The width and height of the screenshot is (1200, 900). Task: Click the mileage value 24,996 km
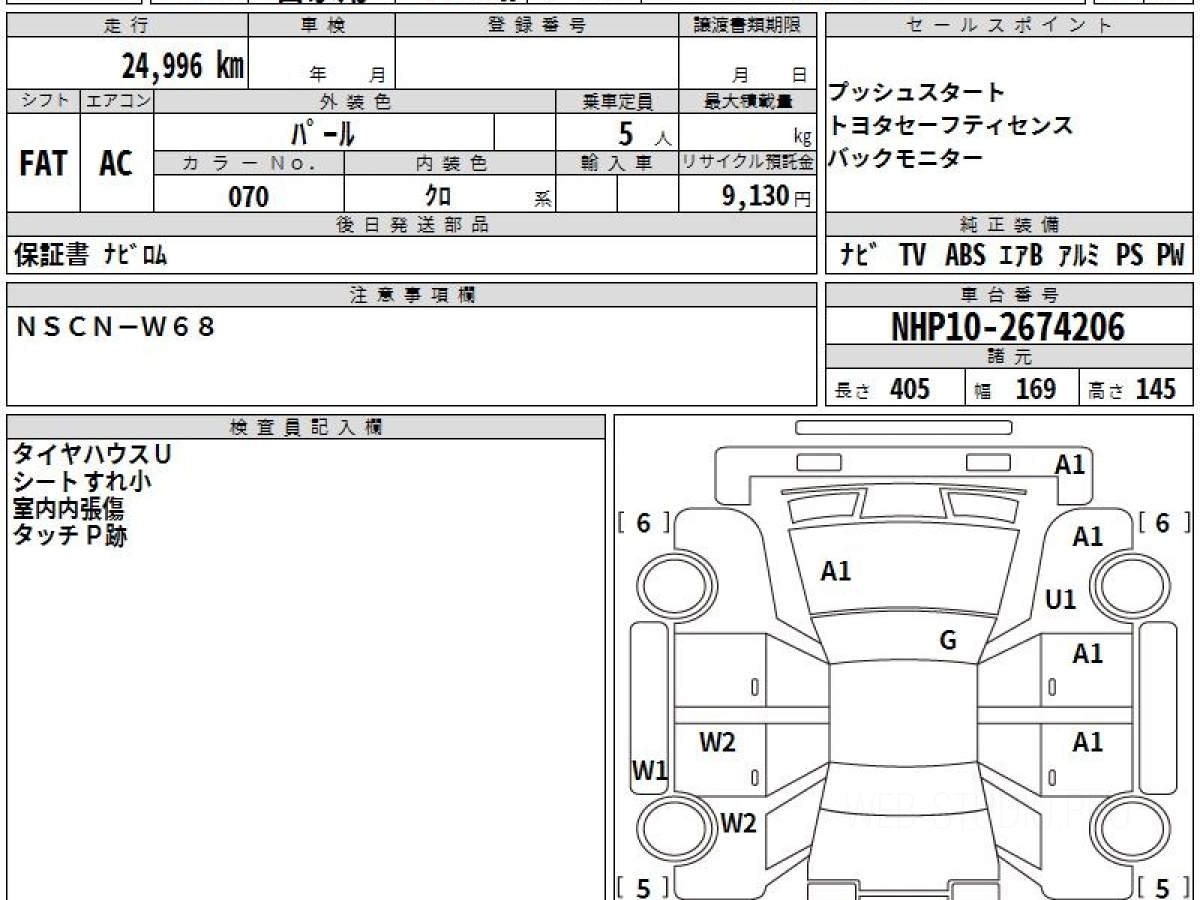[x=183, y=67]
